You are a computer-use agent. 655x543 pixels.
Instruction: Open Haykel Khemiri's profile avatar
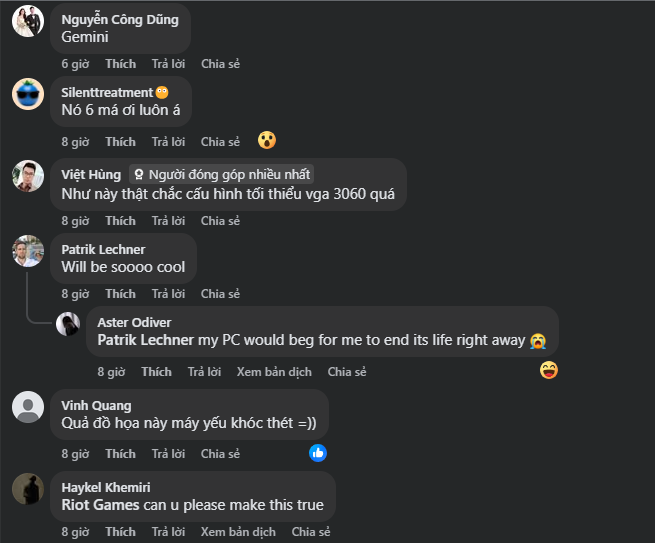[27, 488]
